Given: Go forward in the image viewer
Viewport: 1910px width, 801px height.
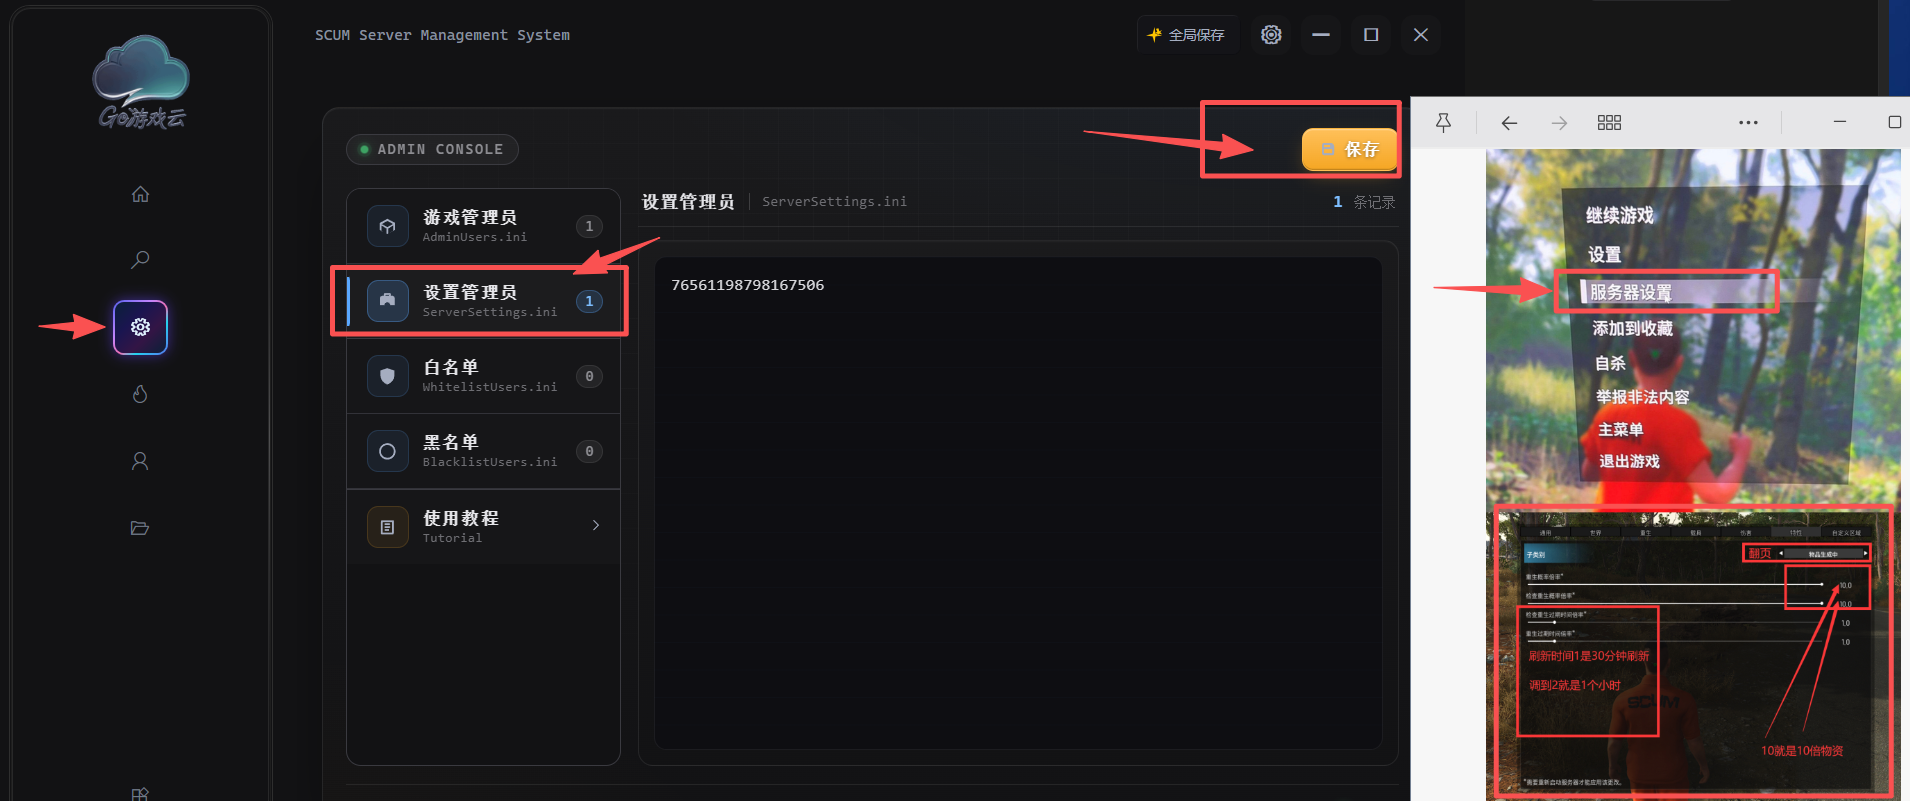Looking at the screenshot, I should click(1559, 122).
